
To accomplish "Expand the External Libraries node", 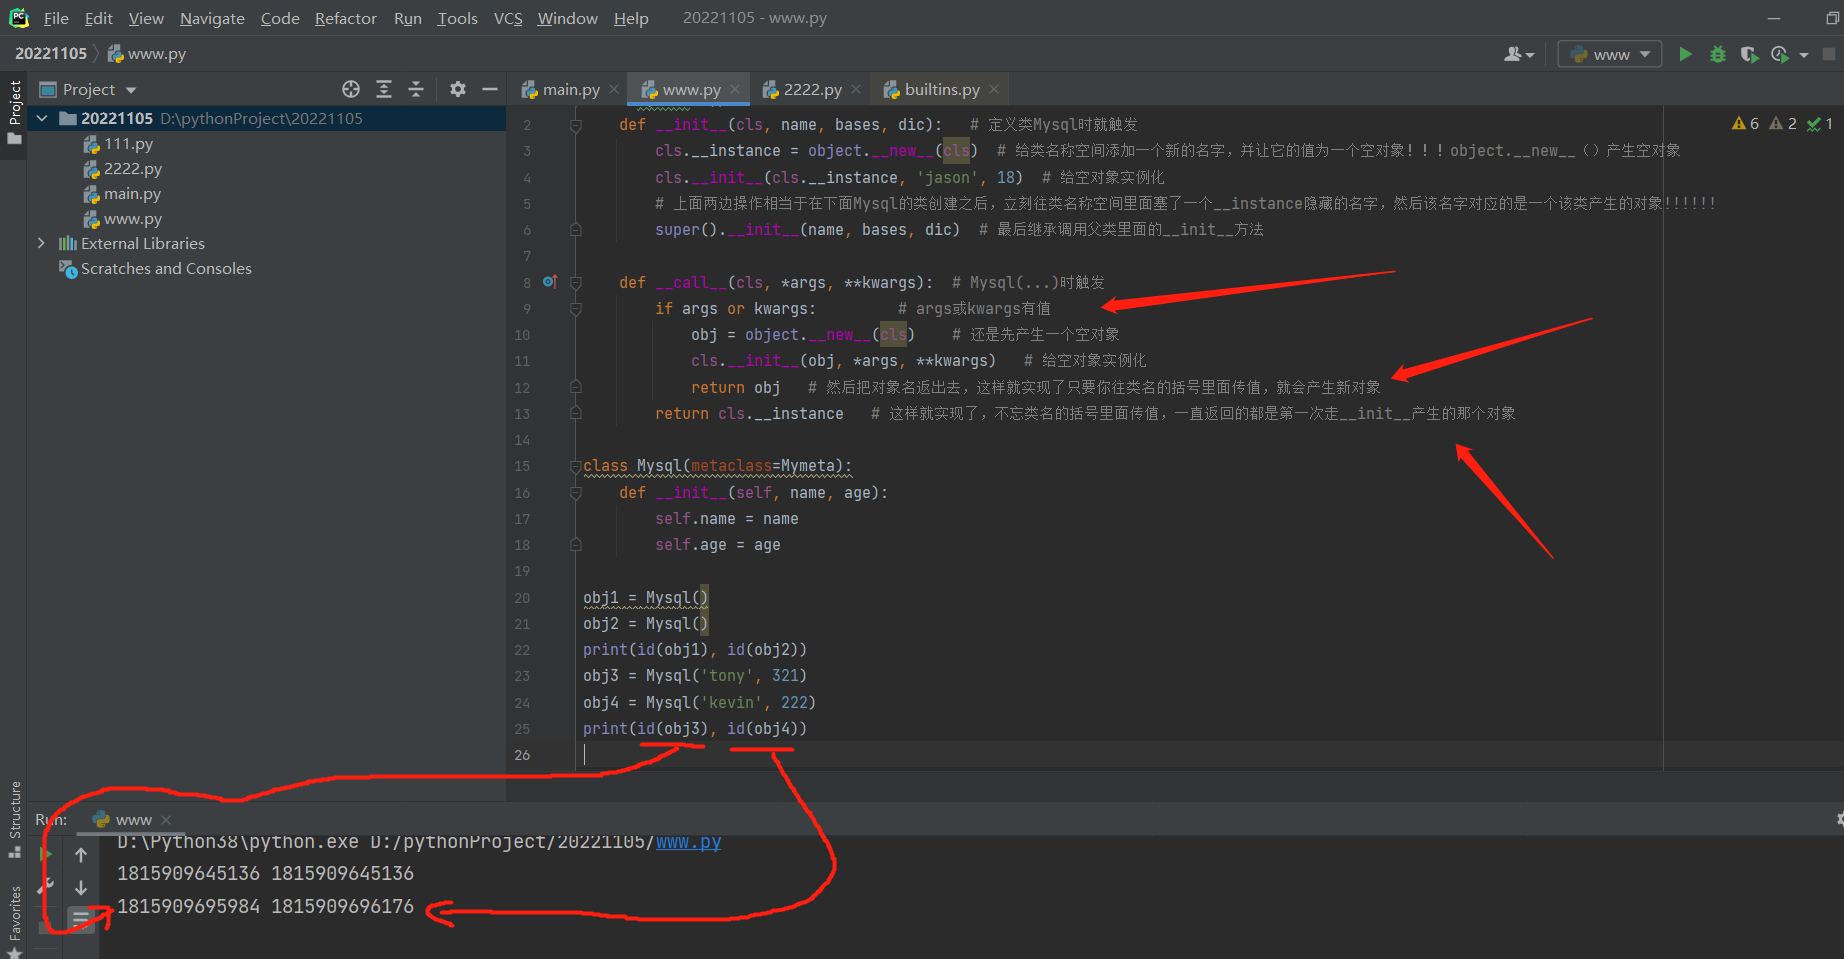I will point(41,243).
